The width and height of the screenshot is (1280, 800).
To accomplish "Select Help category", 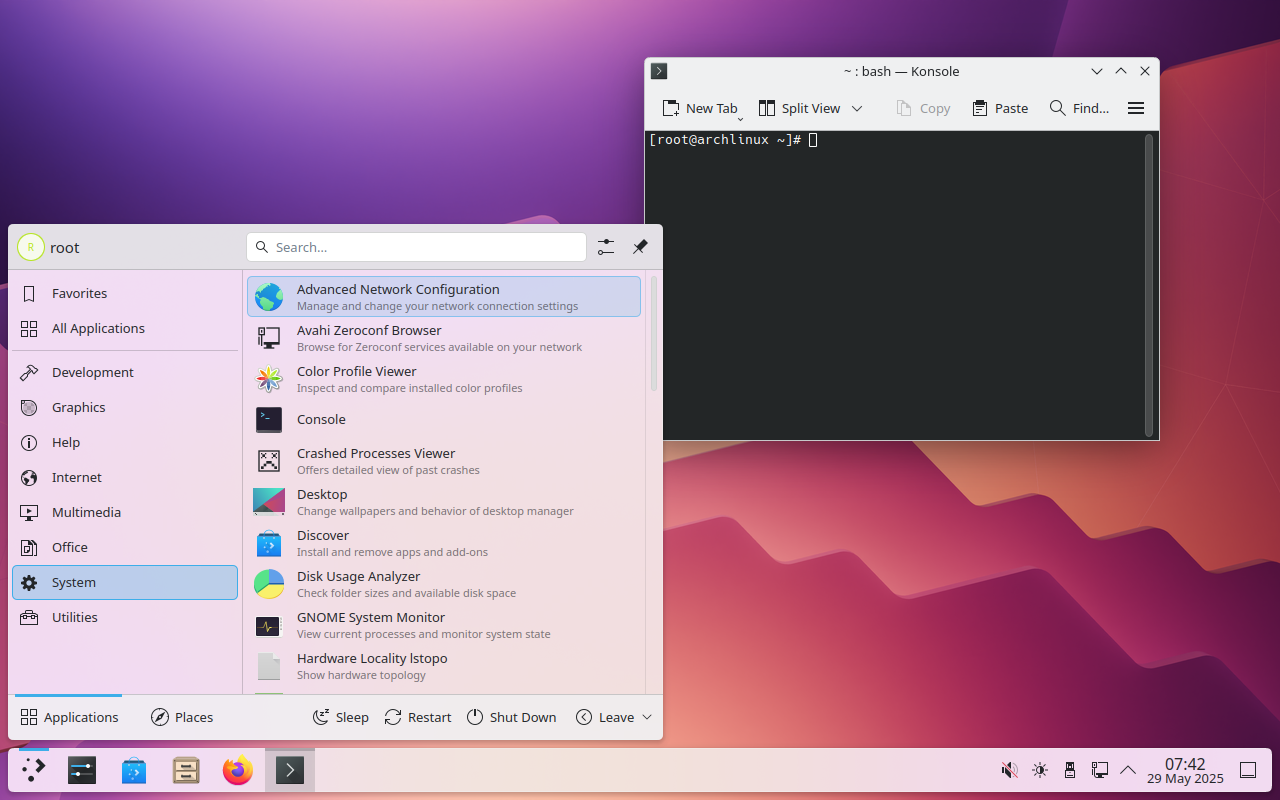I will click(x=125, y=442).
